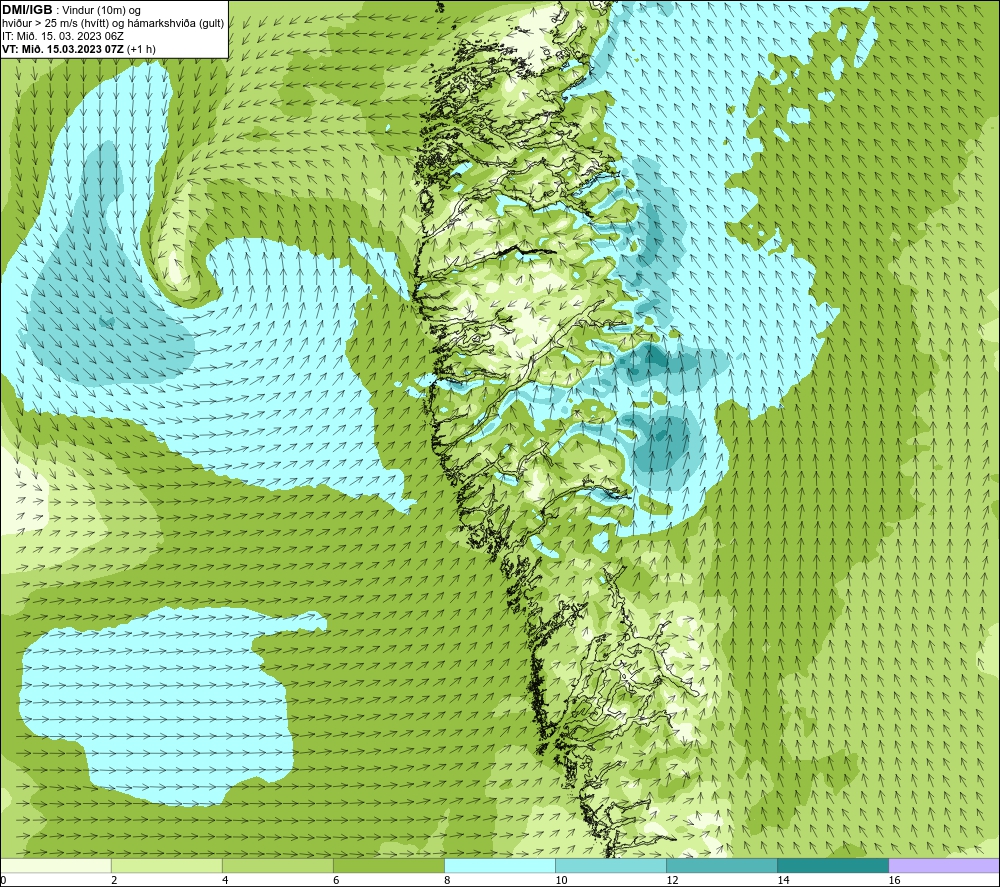Click the legend label '6'
The image size is (1000, 887).
coord(336,881)
